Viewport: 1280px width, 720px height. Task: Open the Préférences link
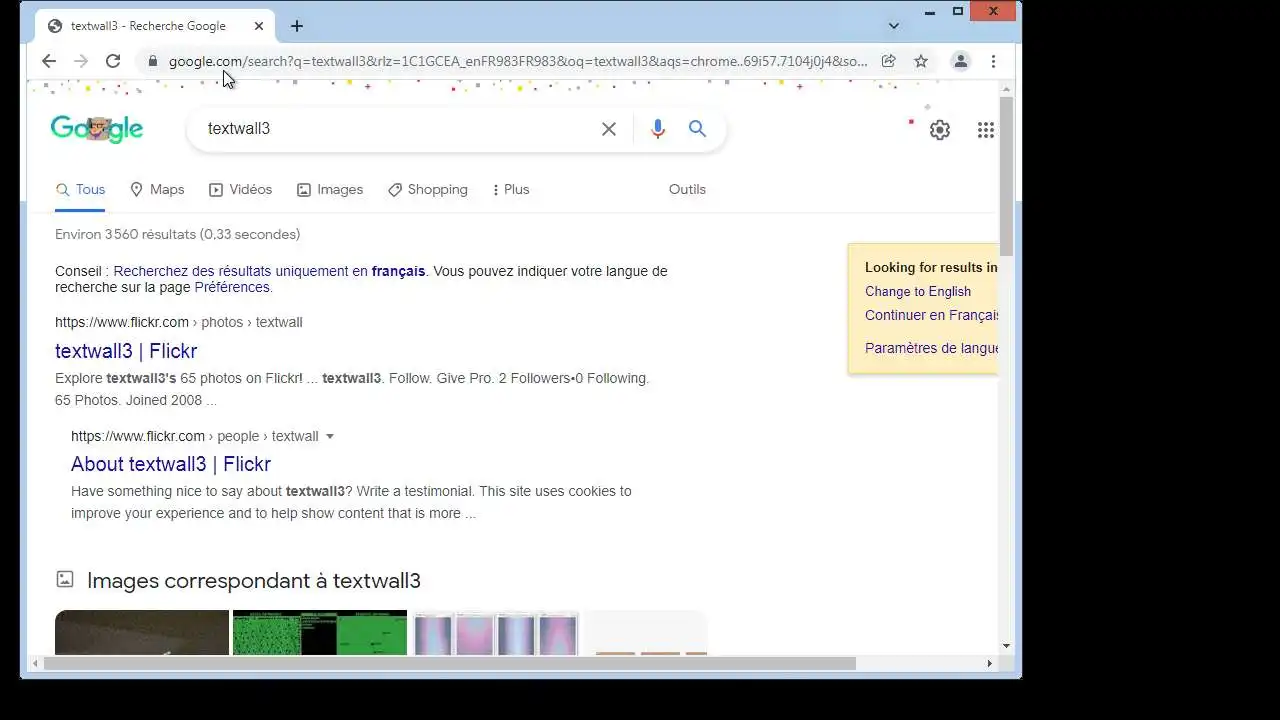(232, 287)
